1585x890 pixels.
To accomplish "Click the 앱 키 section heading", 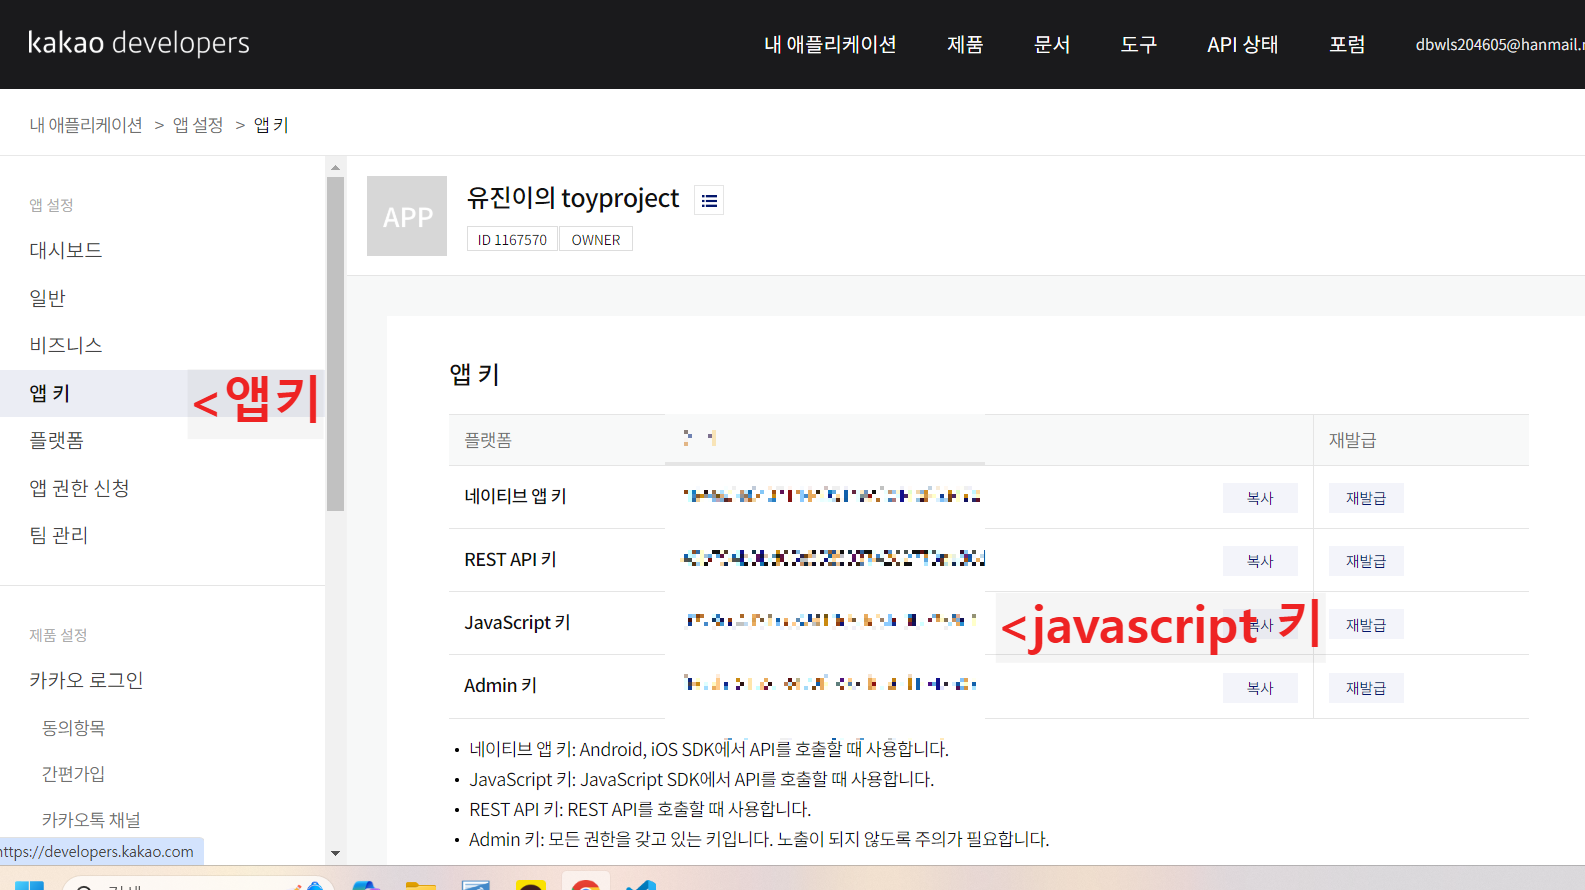I will (475, 374).
